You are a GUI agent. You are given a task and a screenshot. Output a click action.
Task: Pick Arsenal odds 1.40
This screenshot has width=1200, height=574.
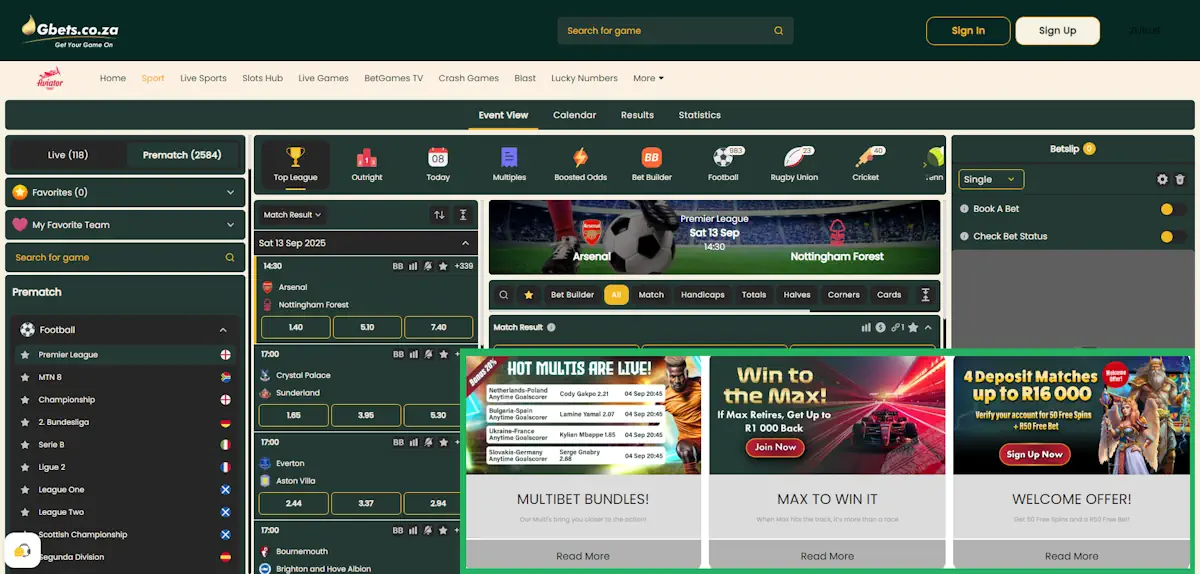click(x=295, y=327)
